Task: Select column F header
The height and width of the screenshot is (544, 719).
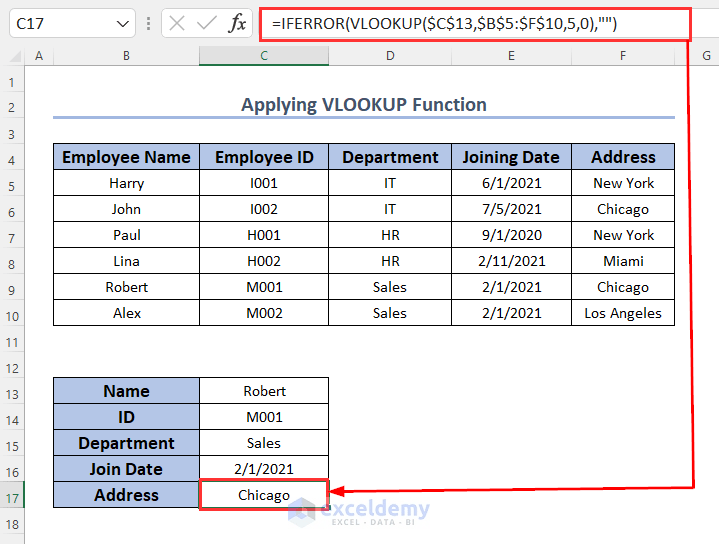Action: click(623, 56)
